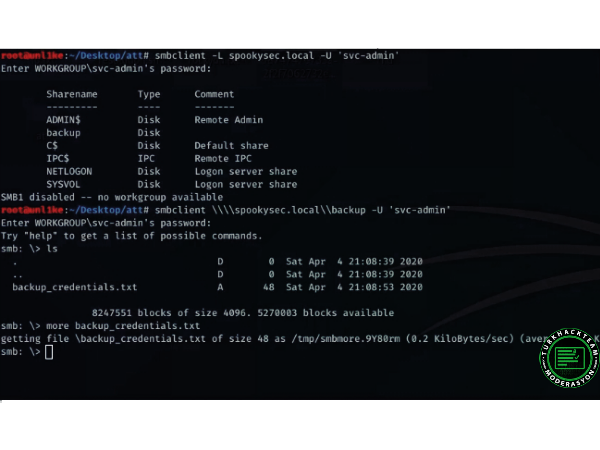This screenshot has width=600, height=450.
Task: Click the 'NETLOGON' share name
Action: click(x=69, y=171)
